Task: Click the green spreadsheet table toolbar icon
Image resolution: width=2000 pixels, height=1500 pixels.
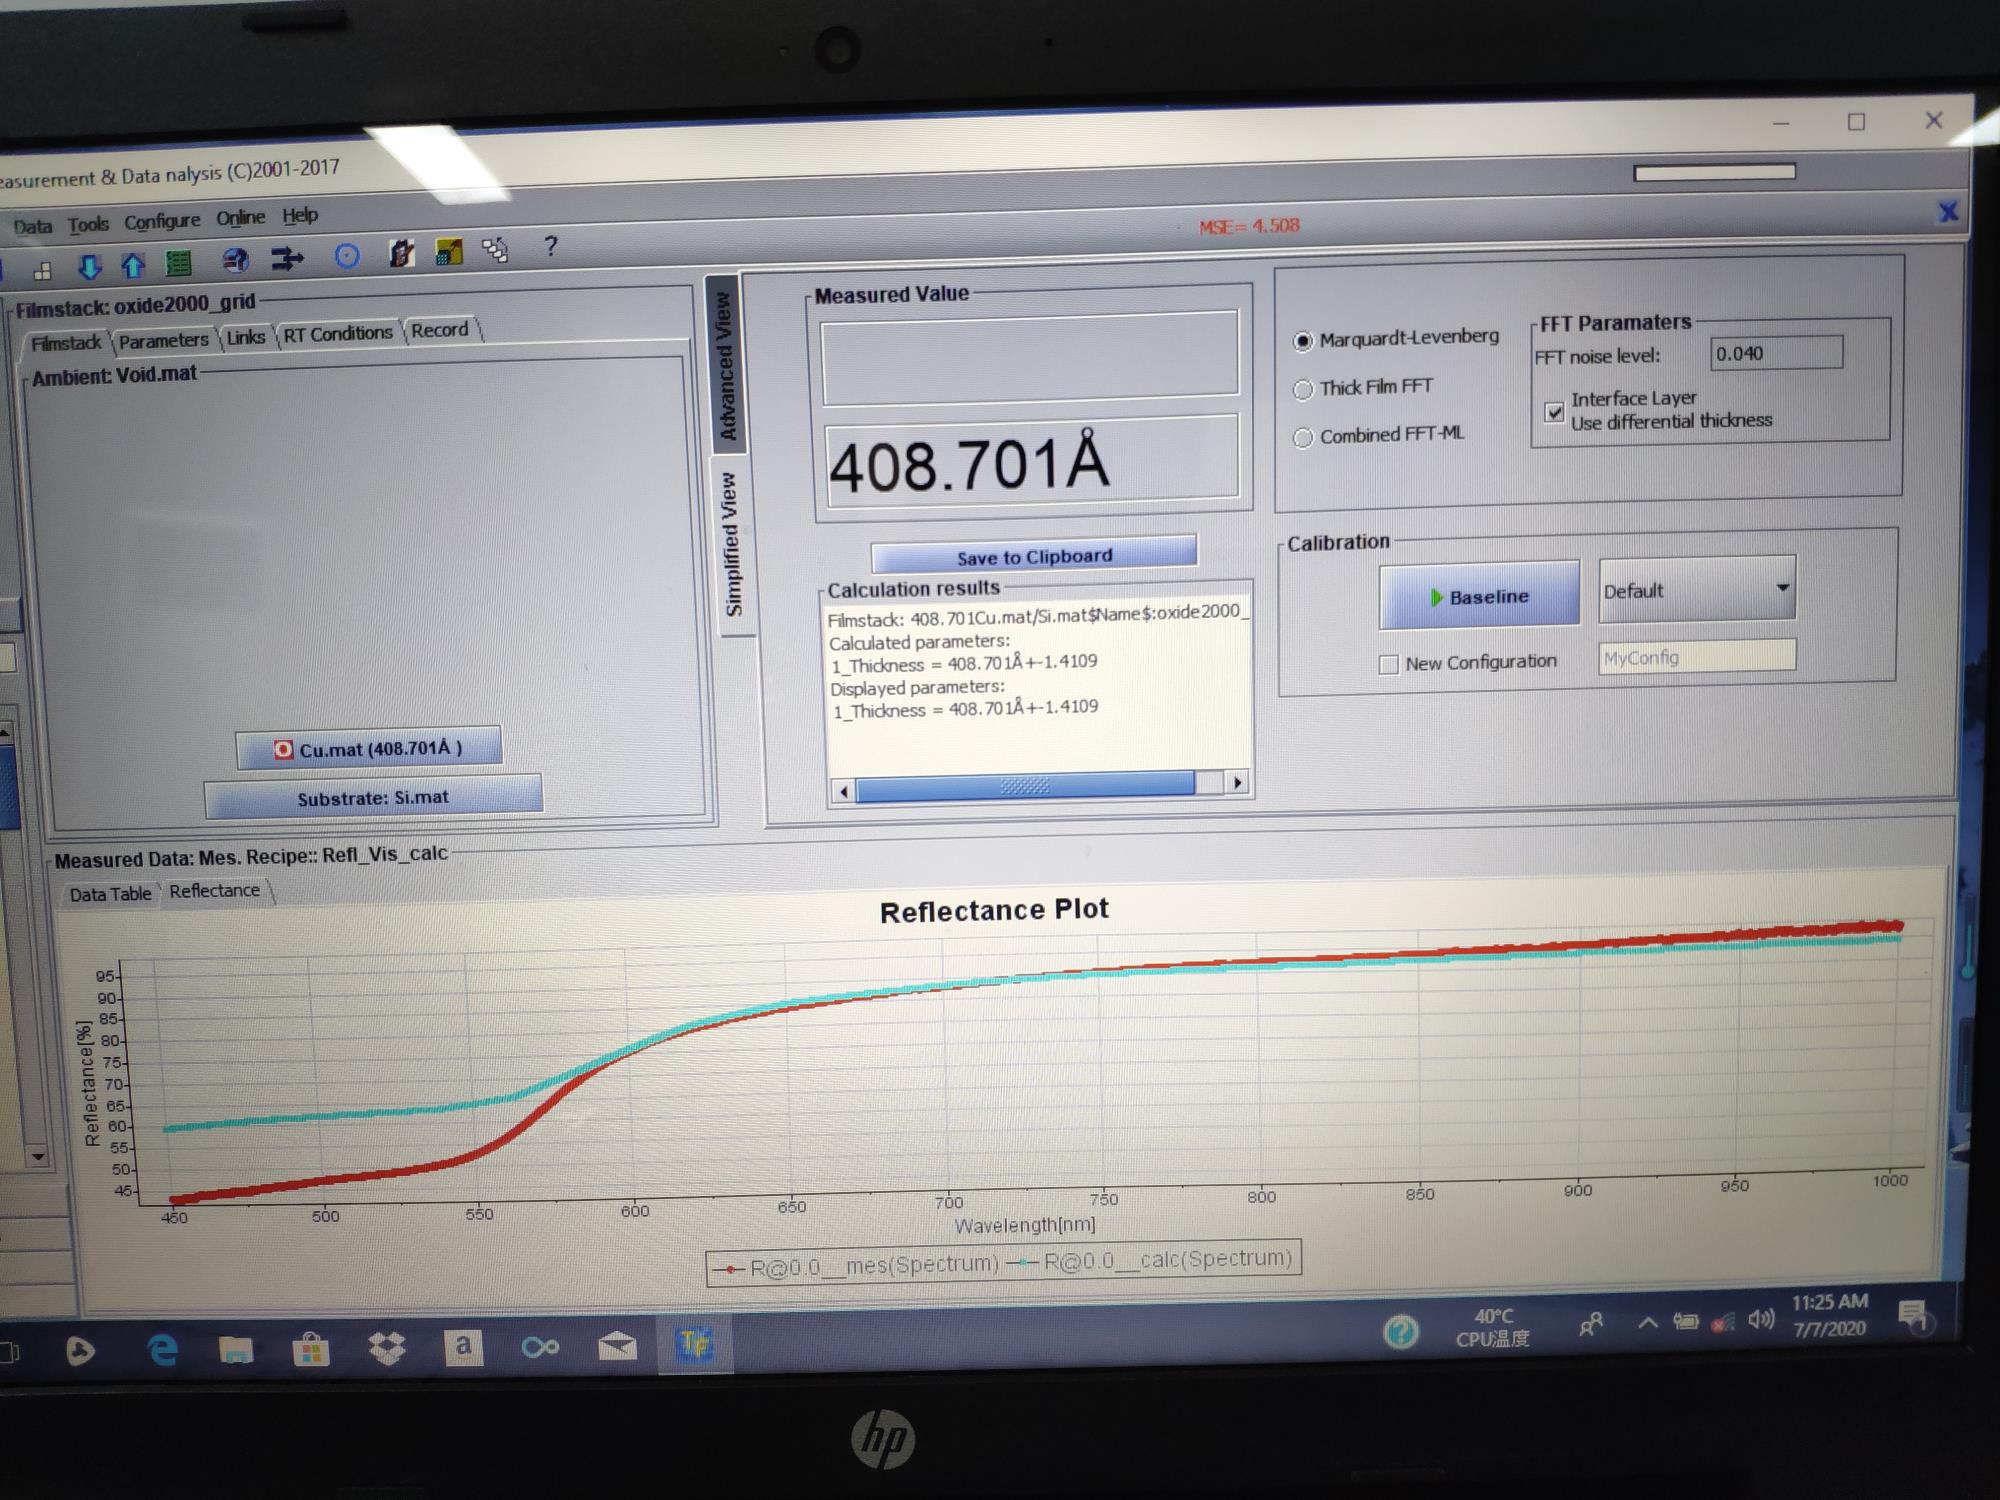Action: pyautogui.click(x=178, y=263)
